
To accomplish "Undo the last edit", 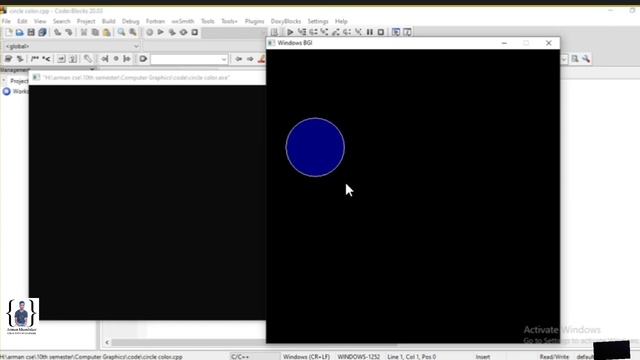I will [x=58, y=32].
